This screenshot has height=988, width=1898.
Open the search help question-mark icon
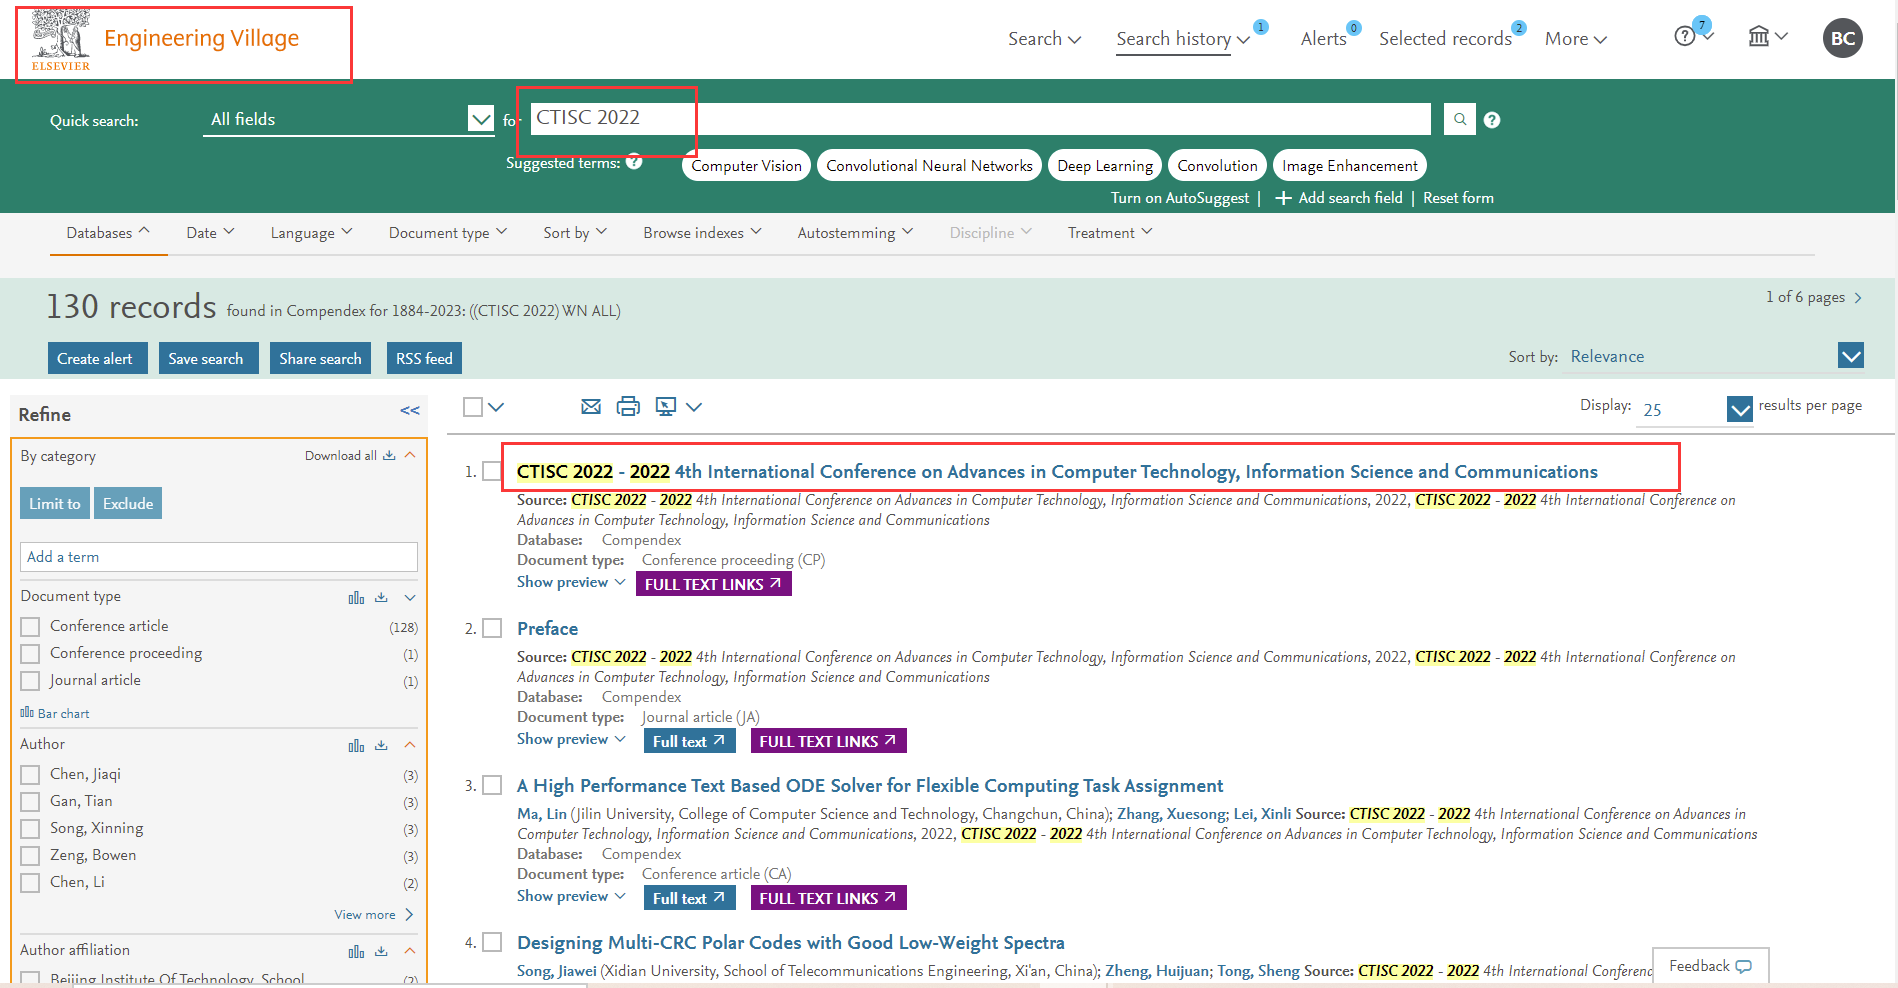pyautogui.click(x=1492, y=120)
